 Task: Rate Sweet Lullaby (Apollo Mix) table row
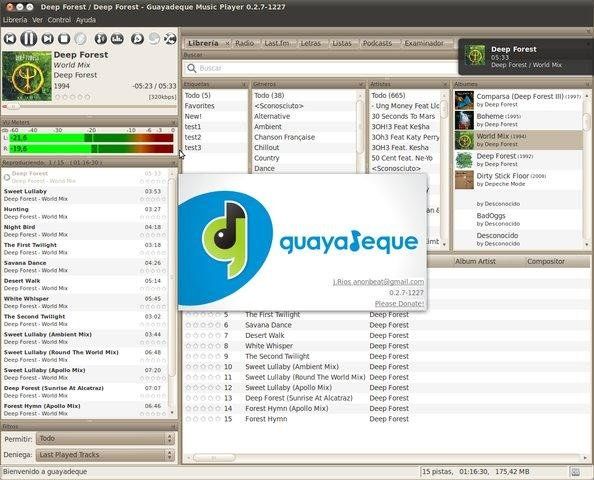(203, 388)
